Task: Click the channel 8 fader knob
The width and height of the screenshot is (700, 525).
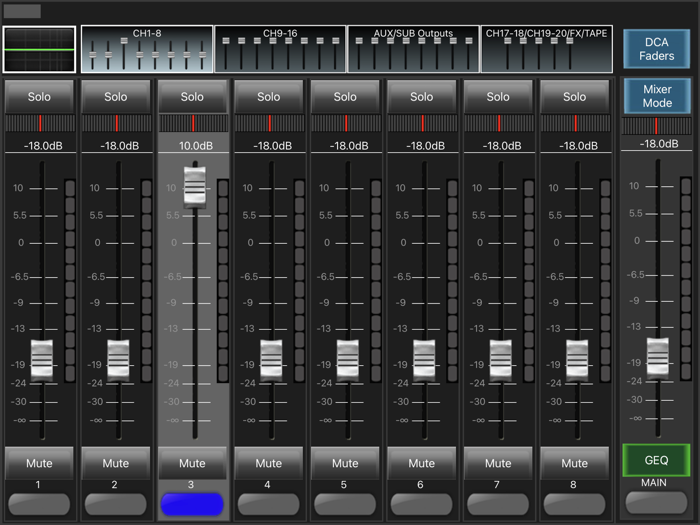Action: (x=577, y=360)
